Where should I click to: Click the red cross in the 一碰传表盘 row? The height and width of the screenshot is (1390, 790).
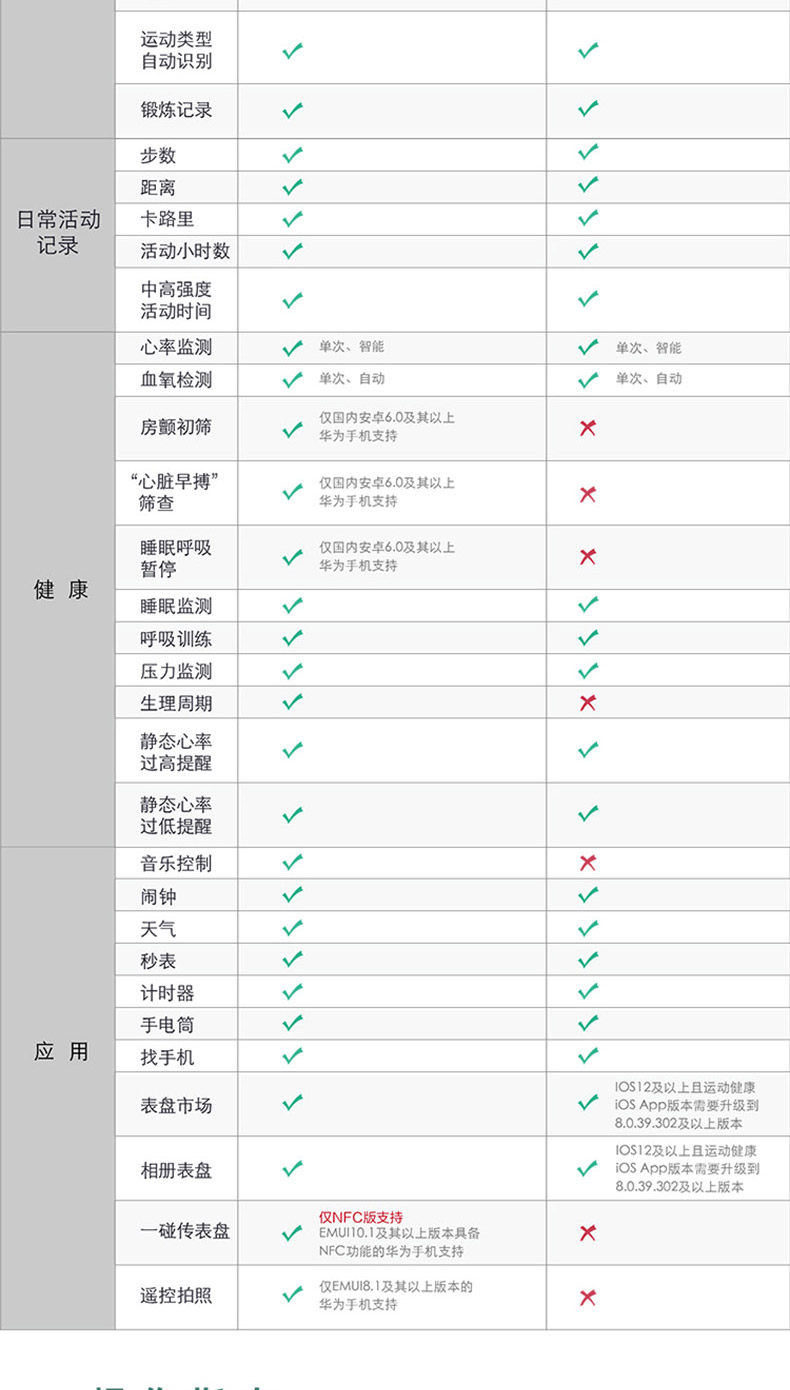(588, 1233)
